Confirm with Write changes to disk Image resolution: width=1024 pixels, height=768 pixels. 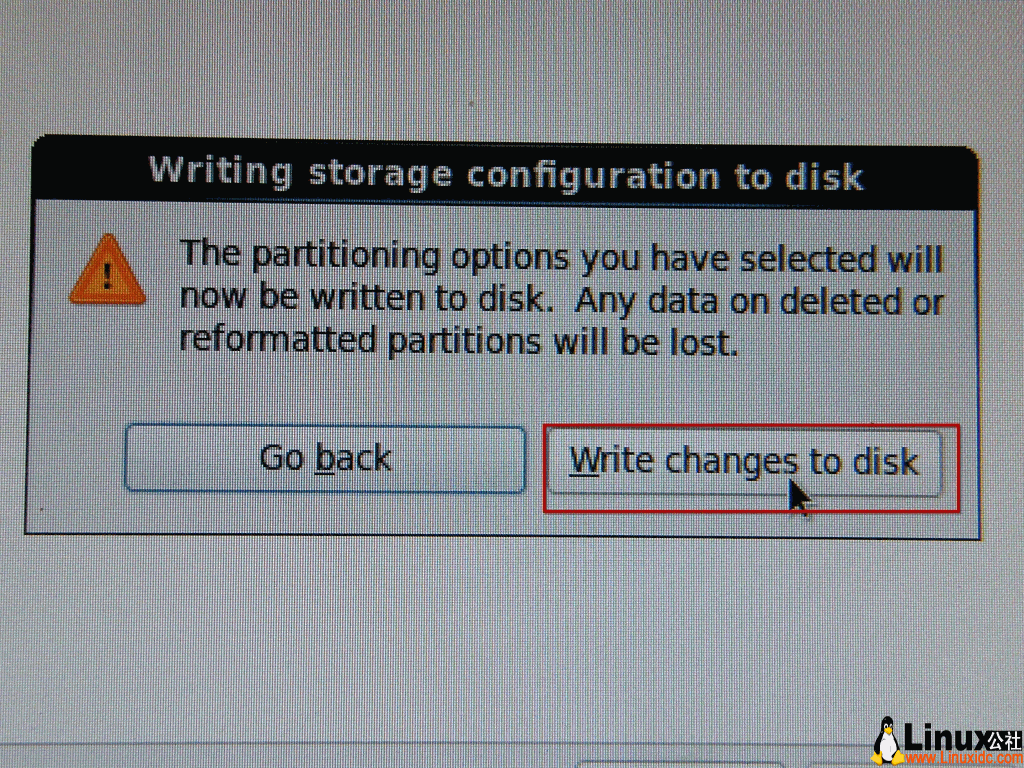[743, 462]
